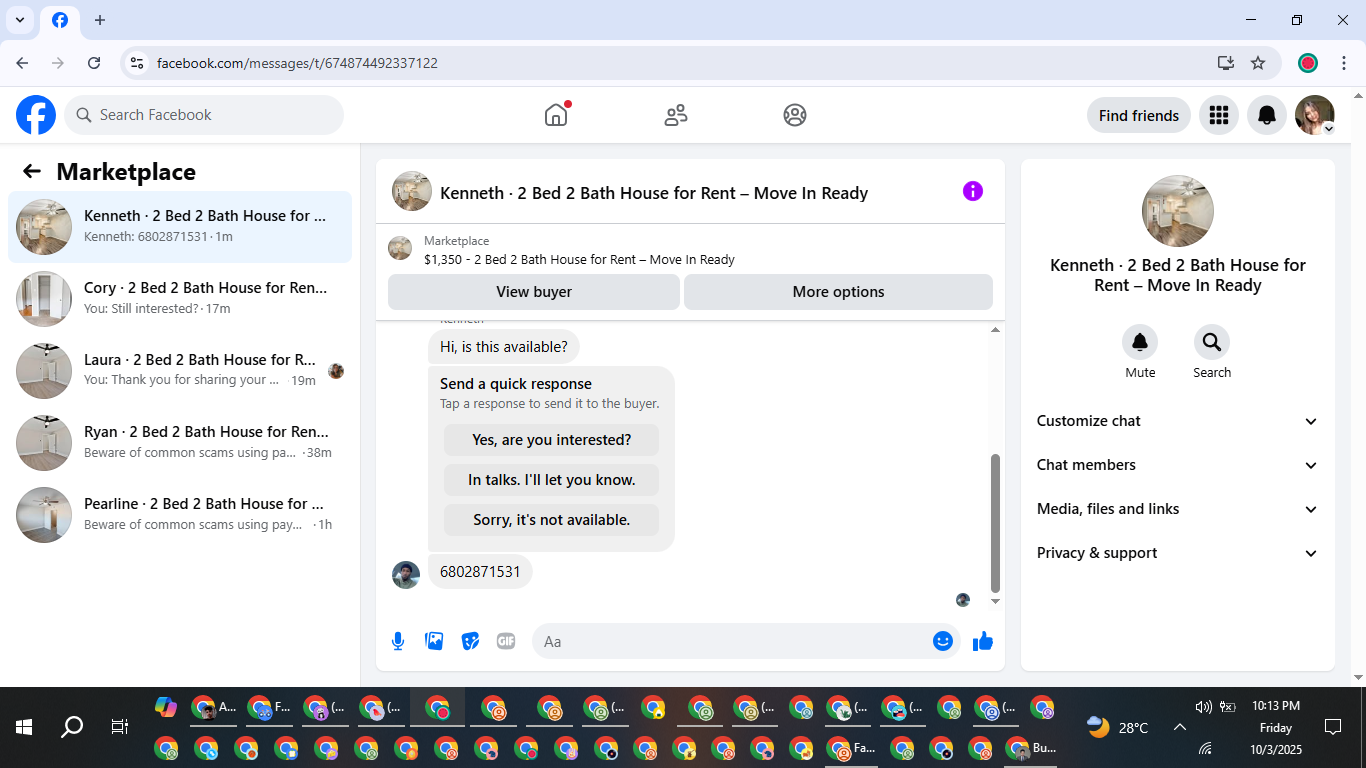Open the Groups icon in top navigation
The height and width of the screenshot is (768, 1366).
pos(795,115)
